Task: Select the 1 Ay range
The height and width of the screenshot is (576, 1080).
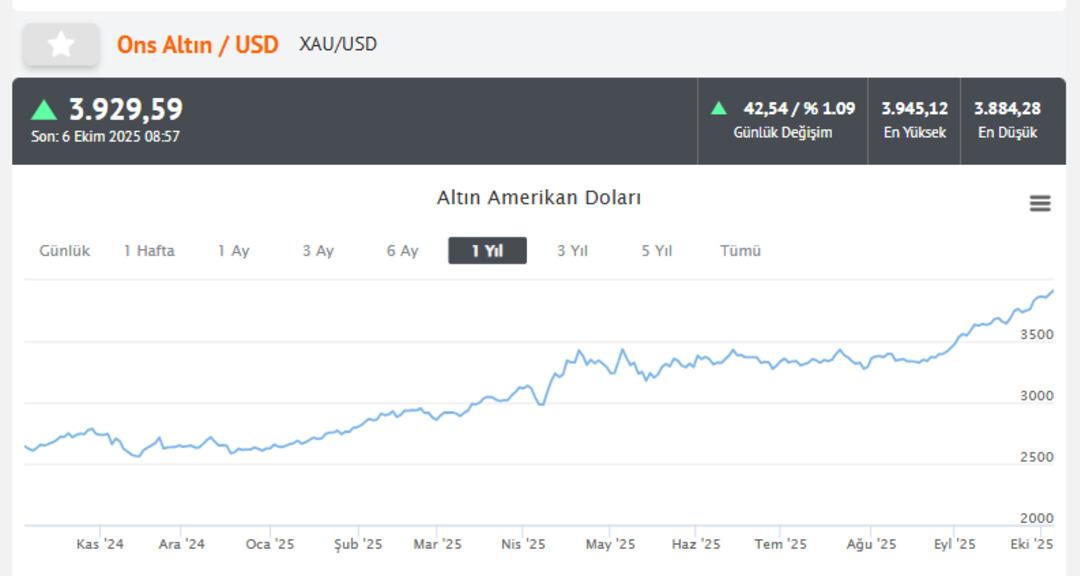Action: pos(233,251)
